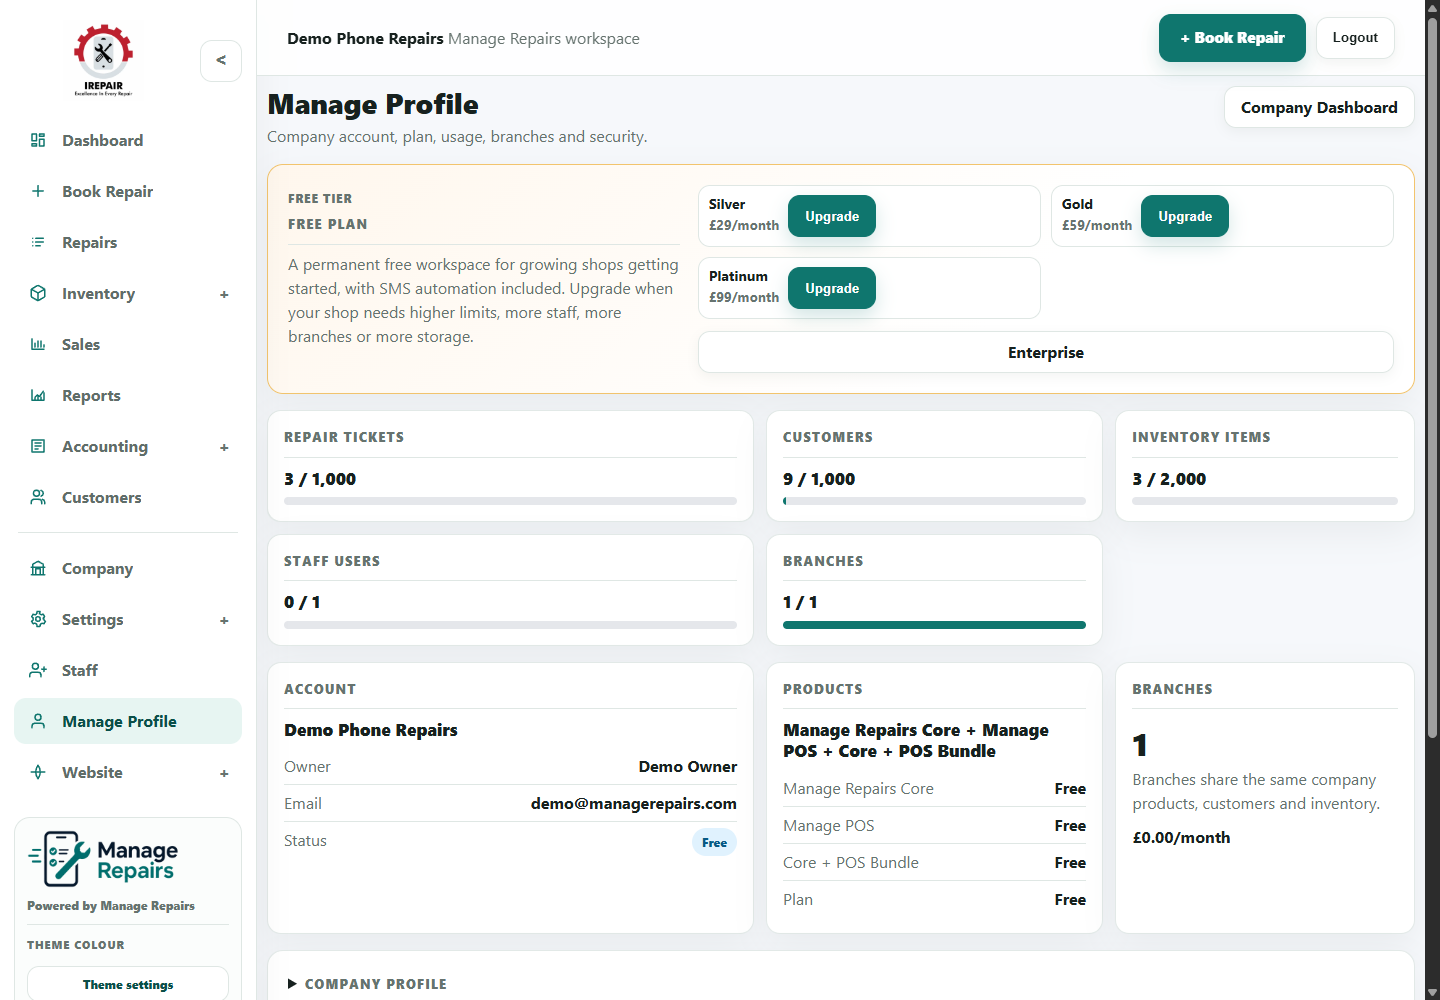Click the '9 / 1,000' customers count
Image resolution: width=1440 pixels, height=1000 pixels.
(x=819, y=479)
